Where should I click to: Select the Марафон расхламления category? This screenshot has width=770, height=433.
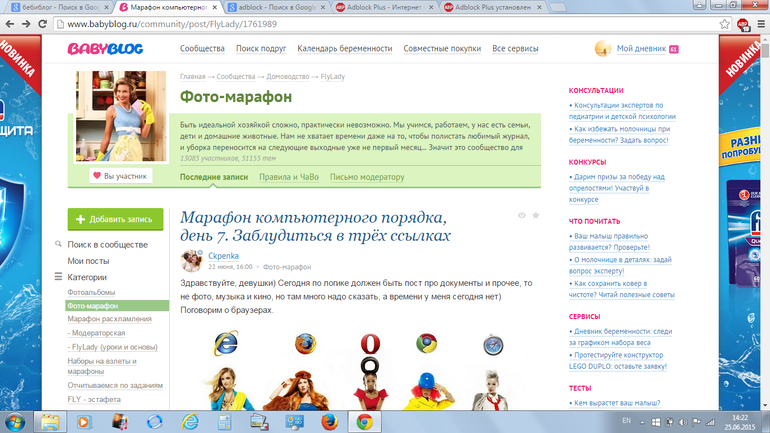110,319
